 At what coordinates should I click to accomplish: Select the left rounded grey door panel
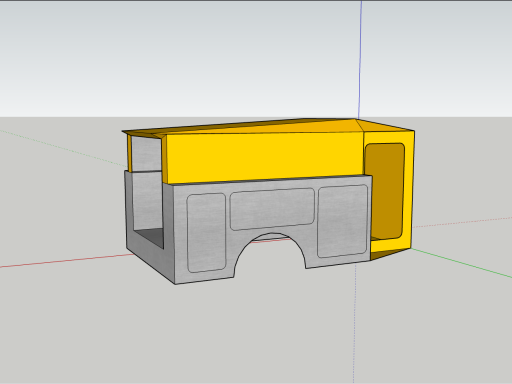coord(206,232)
